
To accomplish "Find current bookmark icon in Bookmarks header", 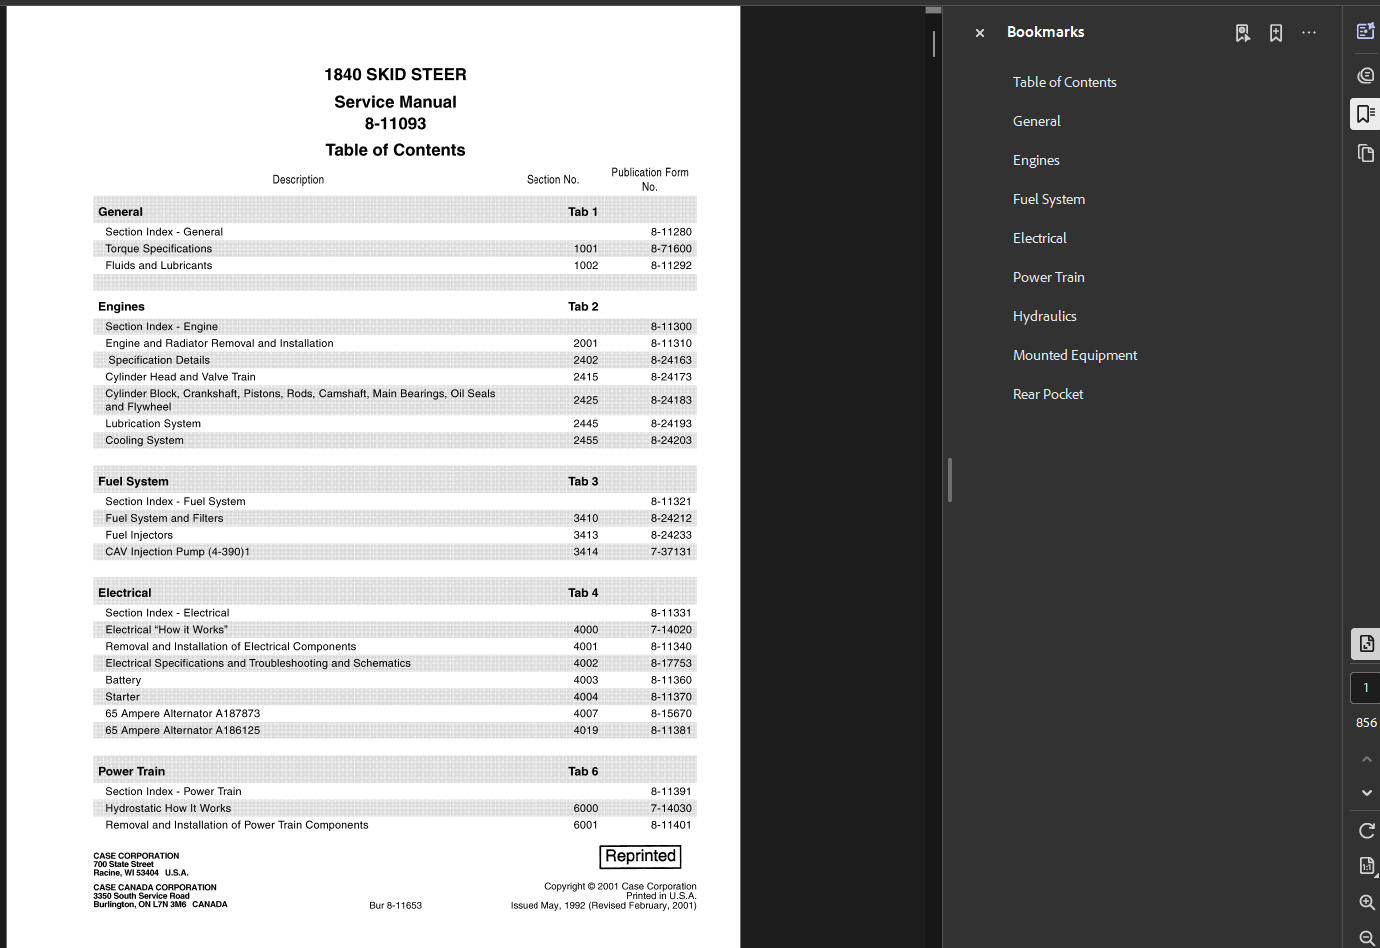I will [1243, 33].
